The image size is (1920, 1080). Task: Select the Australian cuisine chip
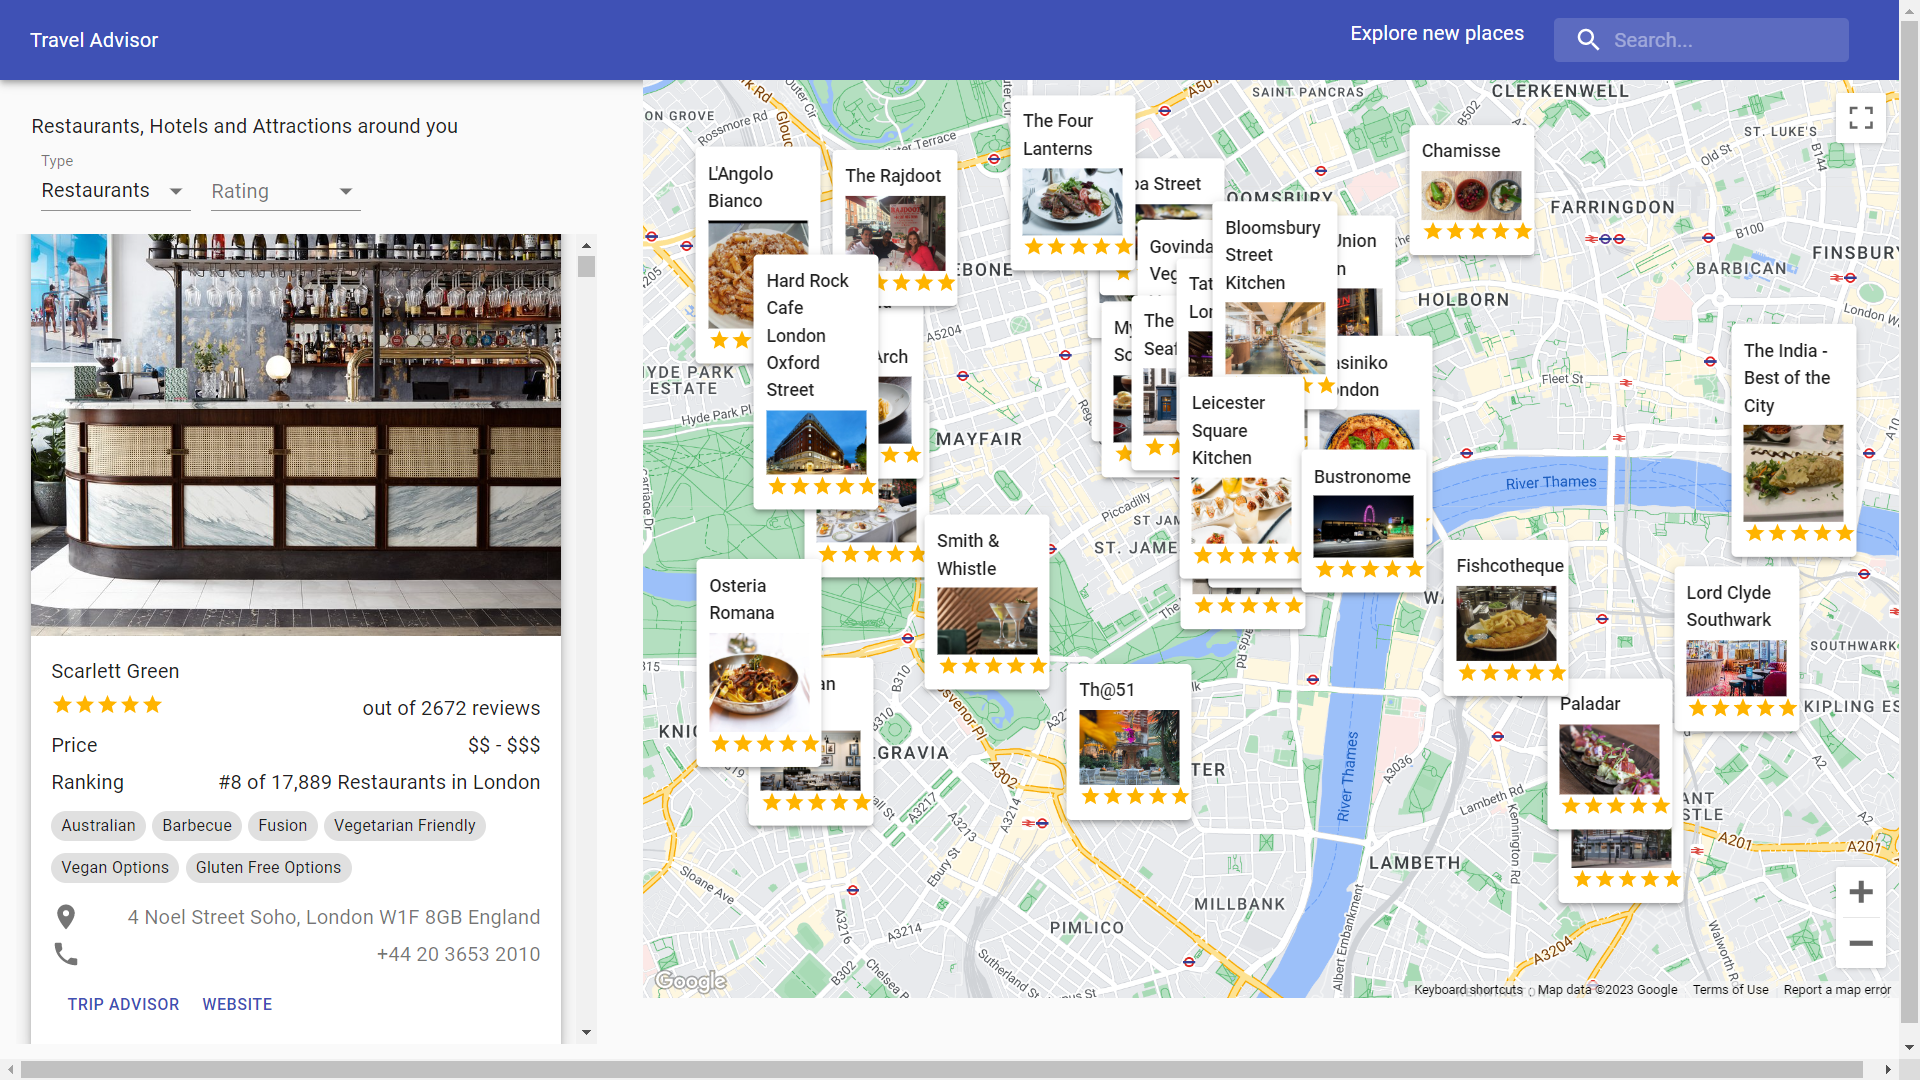click(x=98, y=825)
